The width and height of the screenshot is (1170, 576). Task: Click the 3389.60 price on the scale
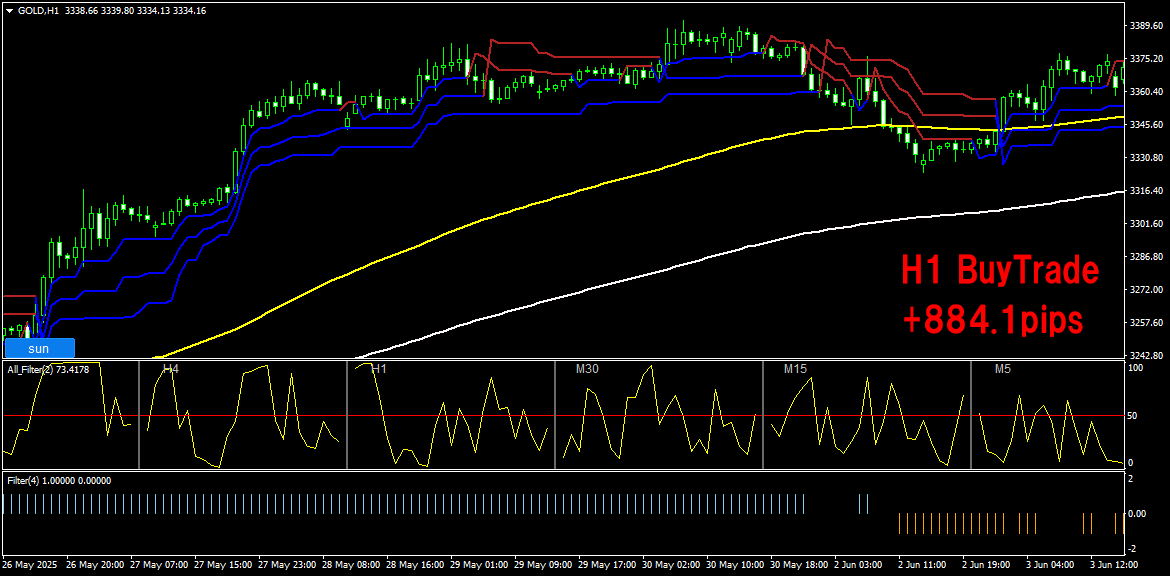point(1147,25)
